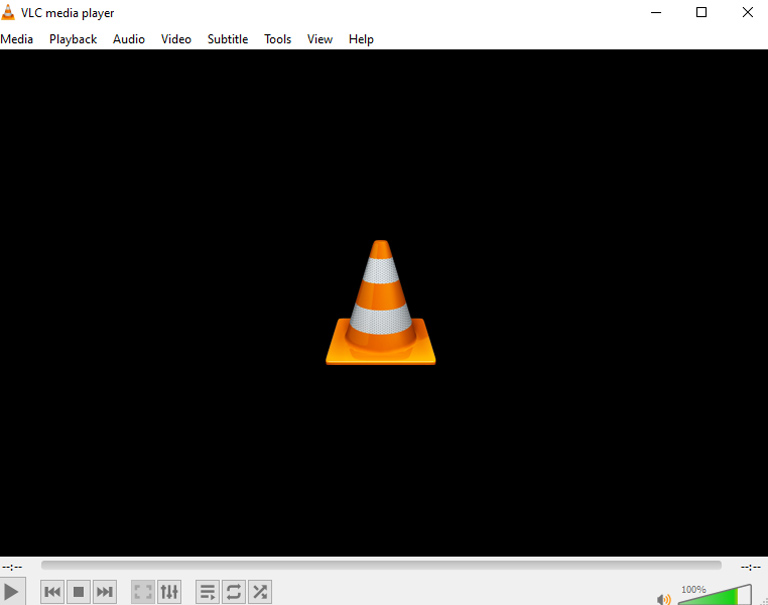Stop playback with the square button
768x605 pixels.
[x=78, y=592]
